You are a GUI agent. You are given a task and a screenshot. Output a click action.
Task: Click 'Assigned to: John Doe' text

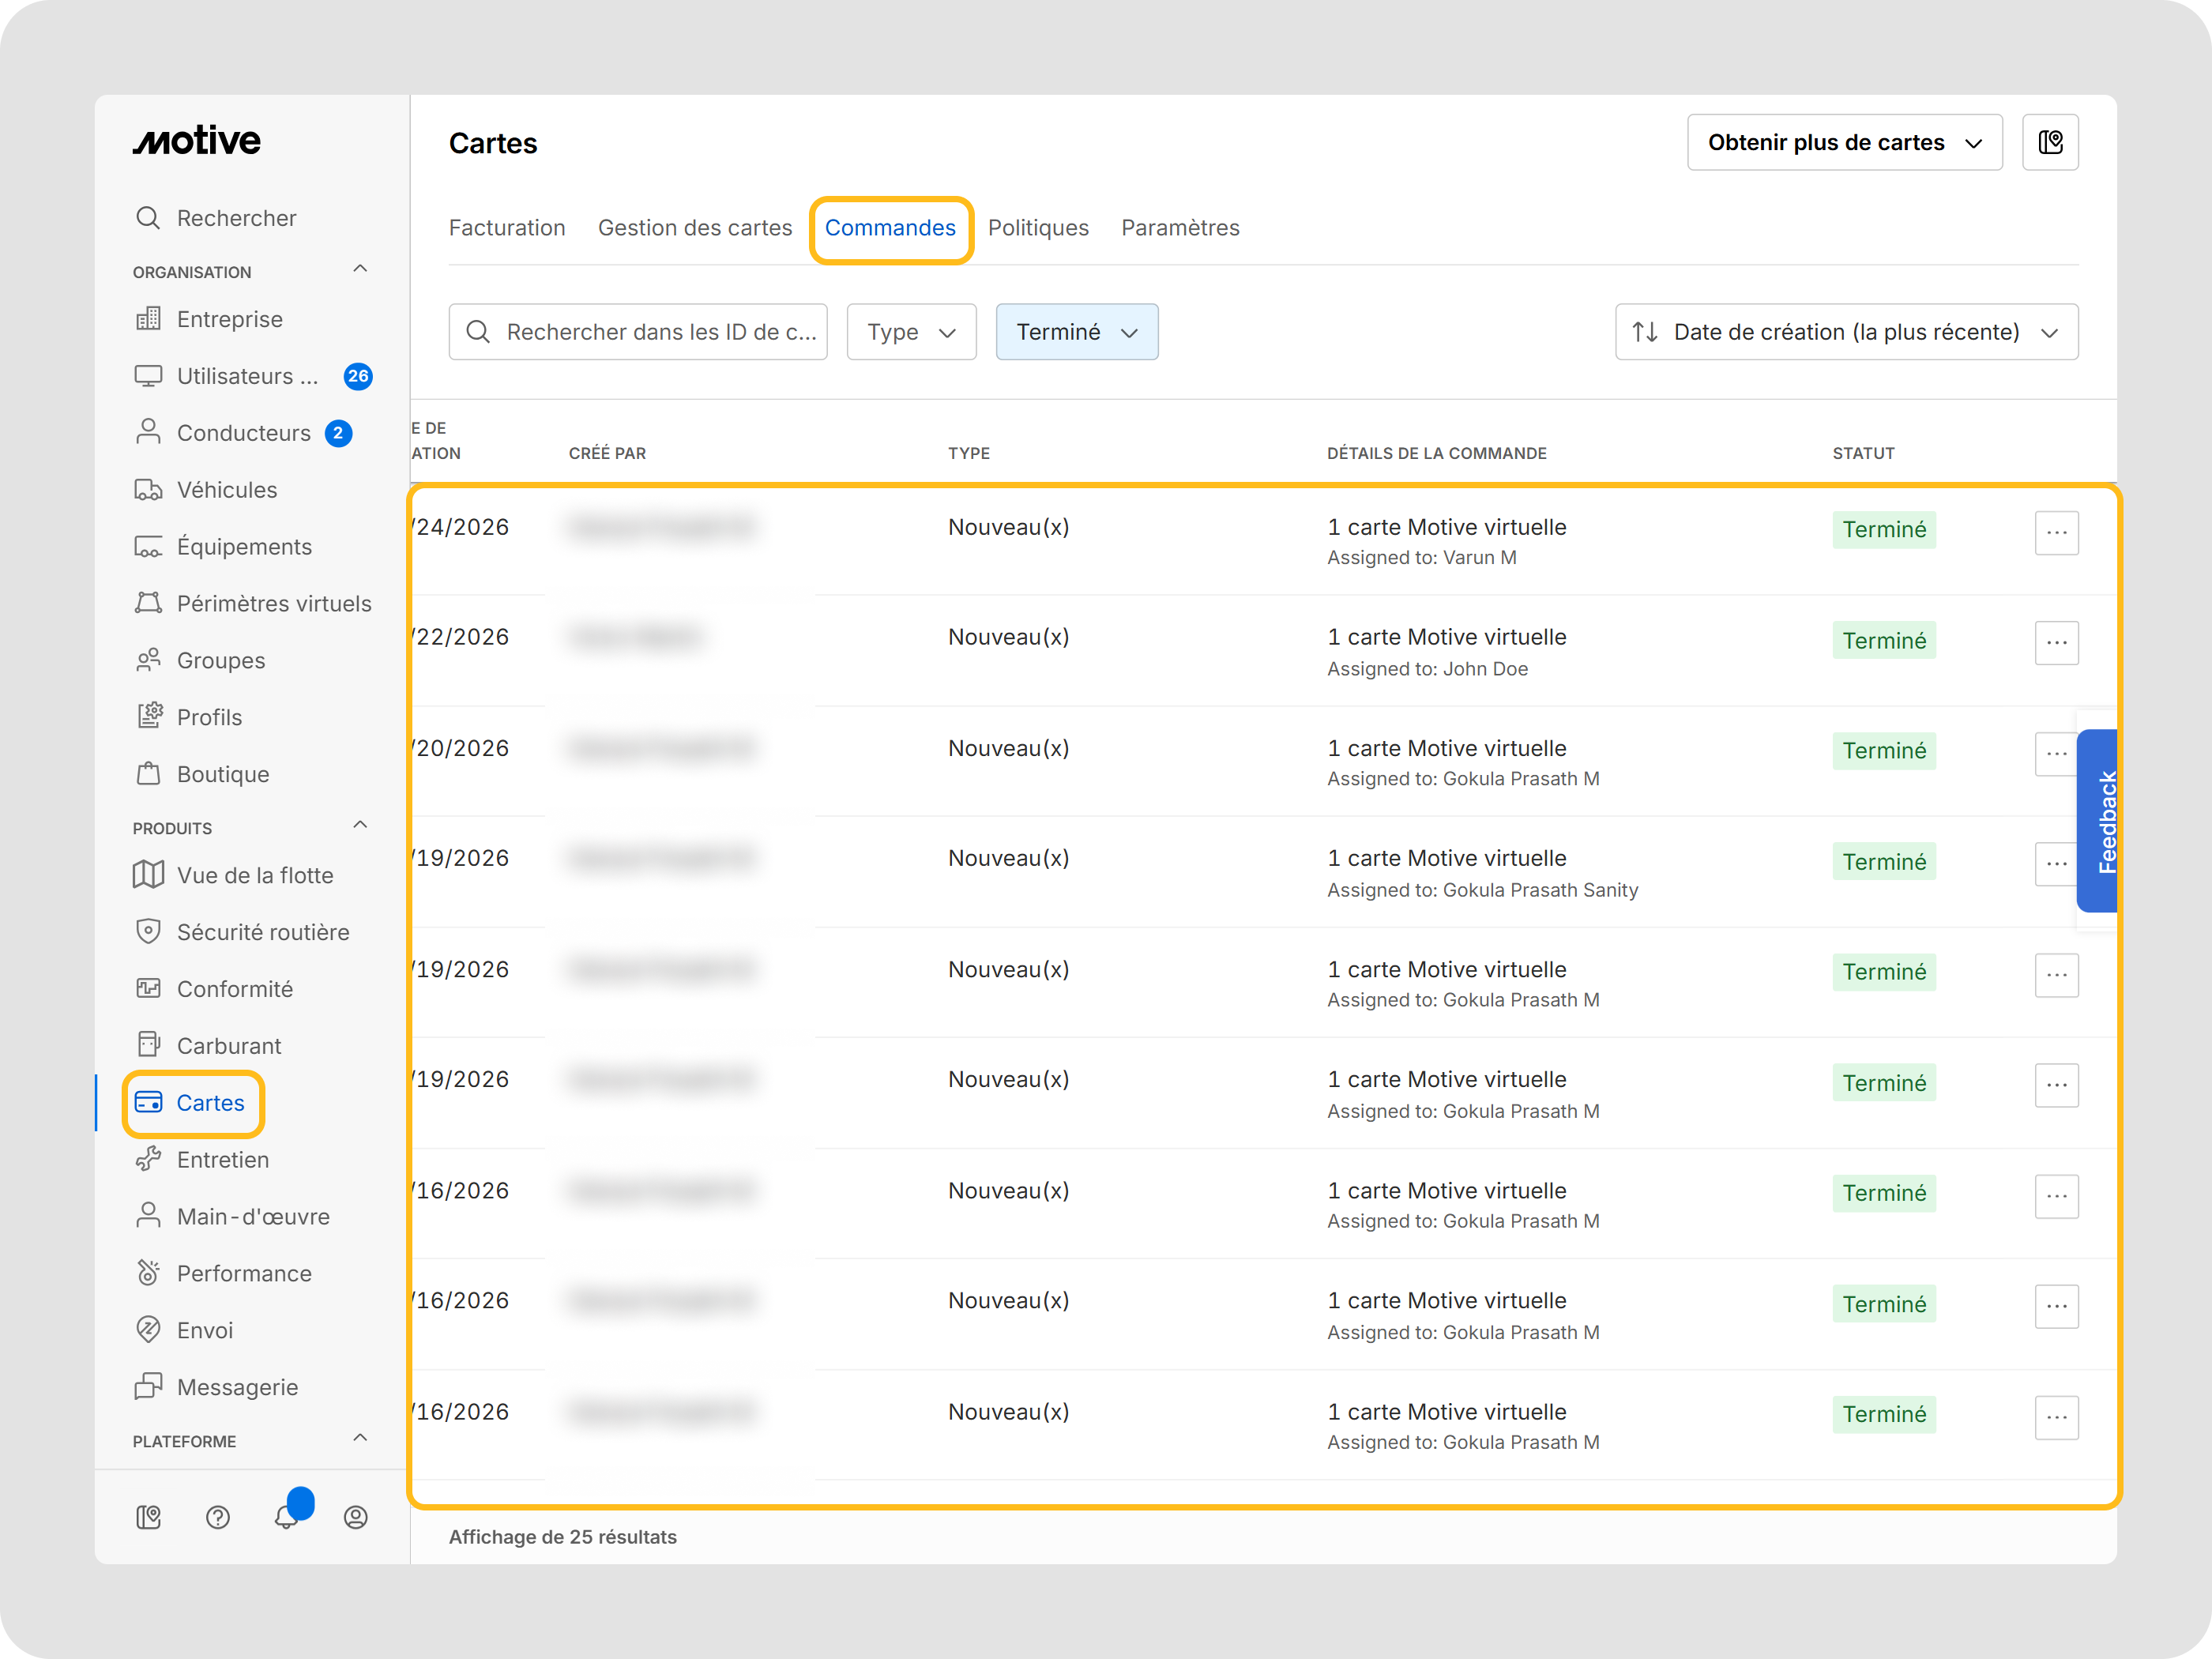click(1428, 669)
